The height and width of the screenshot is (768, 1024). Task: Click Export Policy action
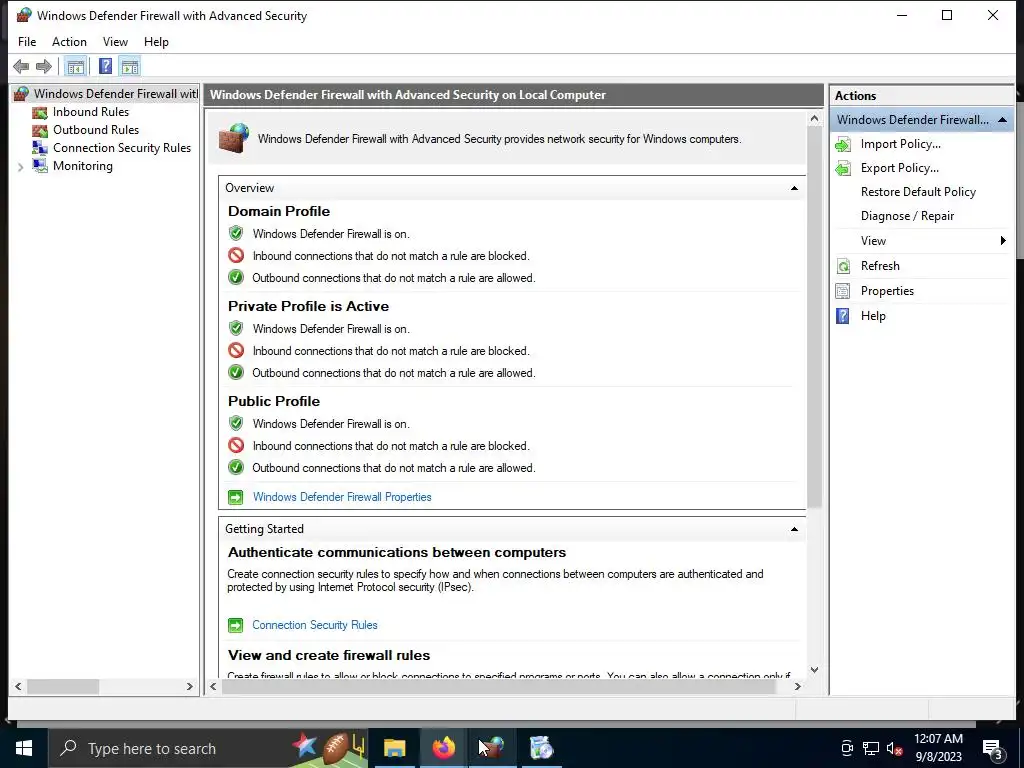pos(900,168)
